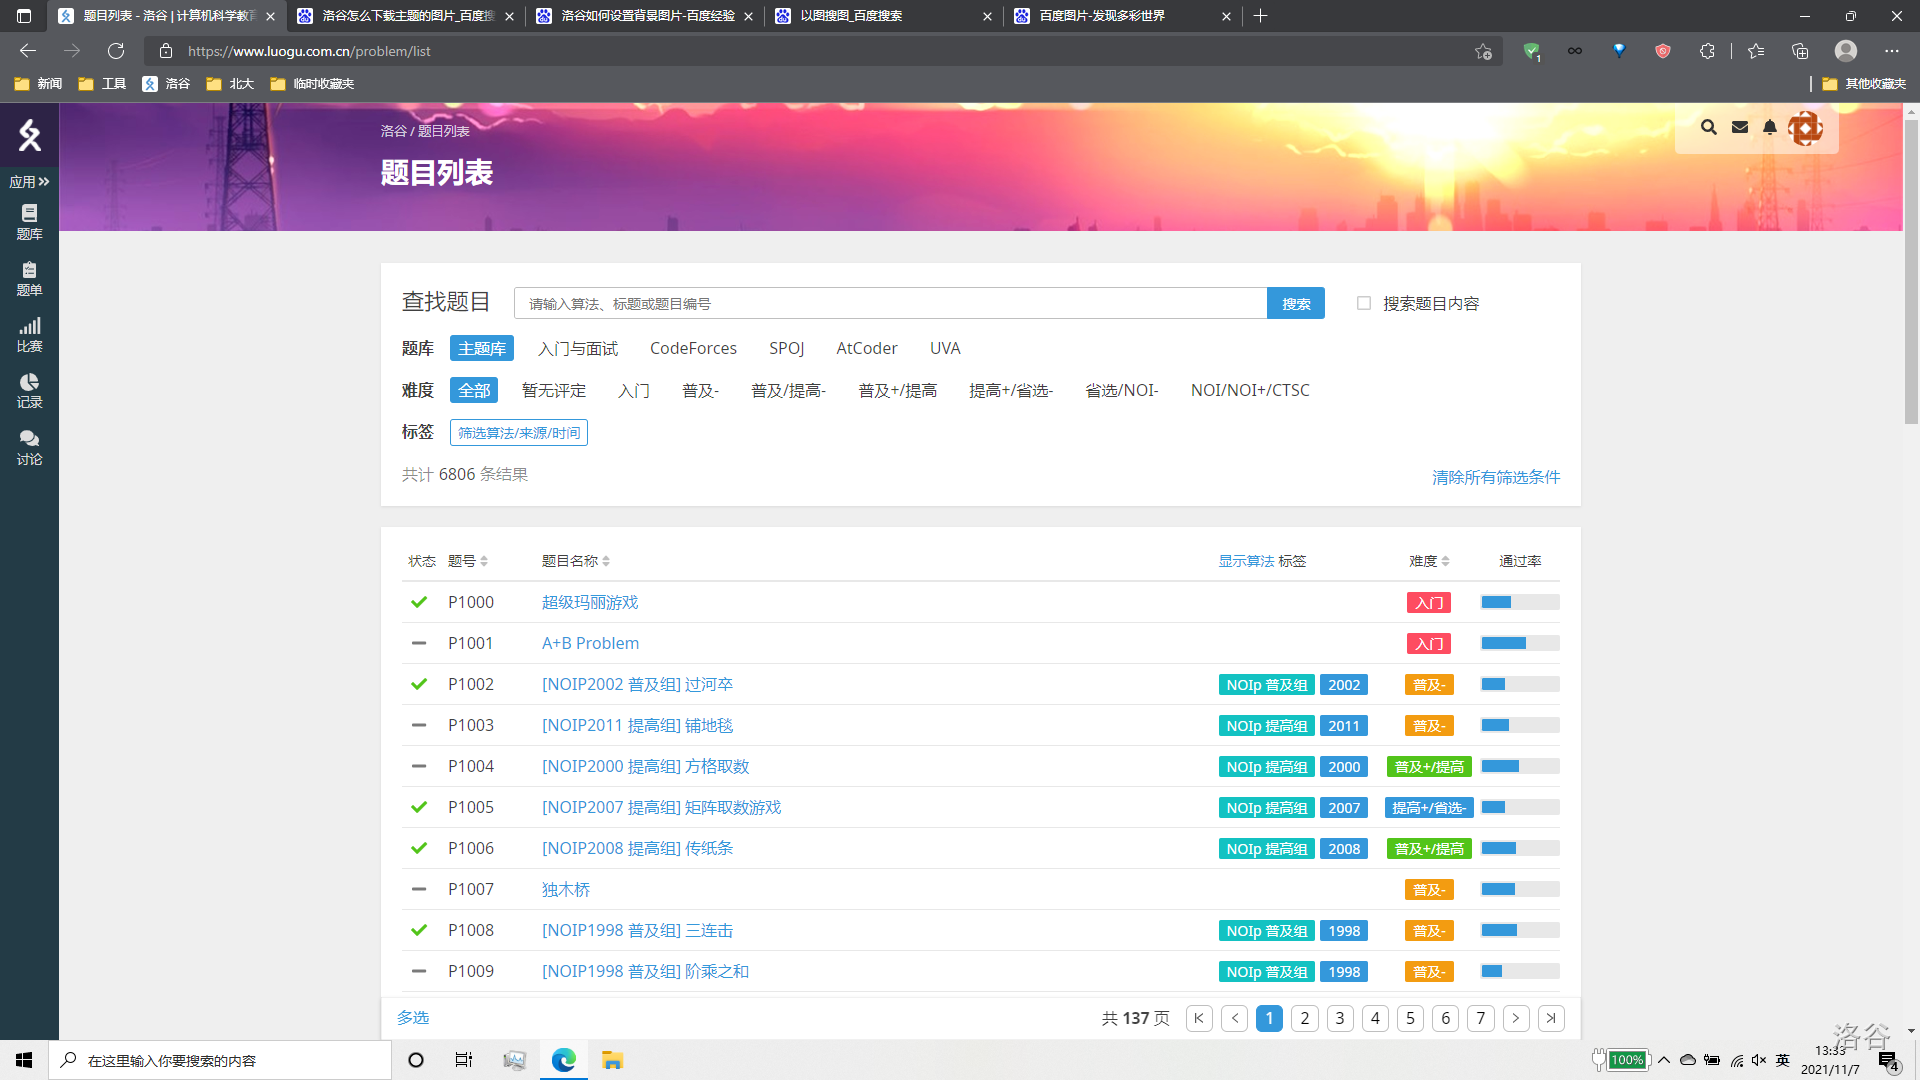Open the 记录 records sidebar icon
The height and width of the screenshot is (1080, 1920).
(29, 390)
